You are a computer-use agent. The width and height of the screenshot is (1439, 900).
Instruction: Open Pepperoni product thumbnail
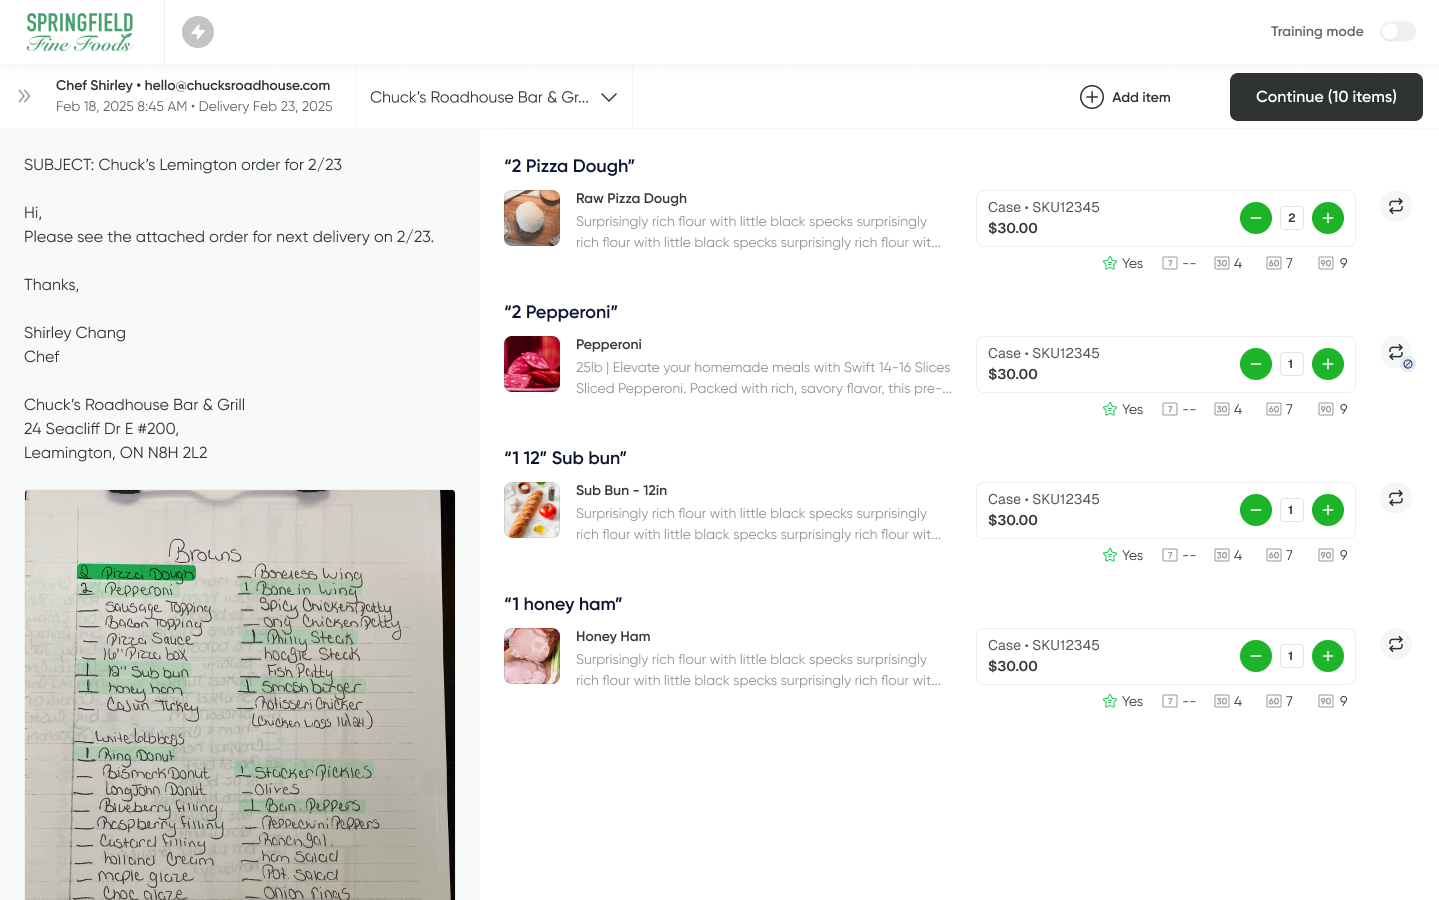coord(532,364)
